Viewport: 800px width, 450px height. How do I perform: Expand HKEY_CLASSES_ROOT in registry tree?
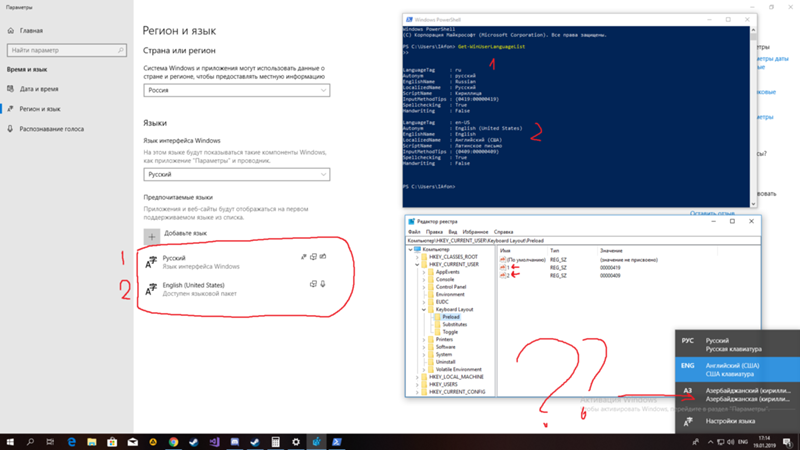point(417,257)
